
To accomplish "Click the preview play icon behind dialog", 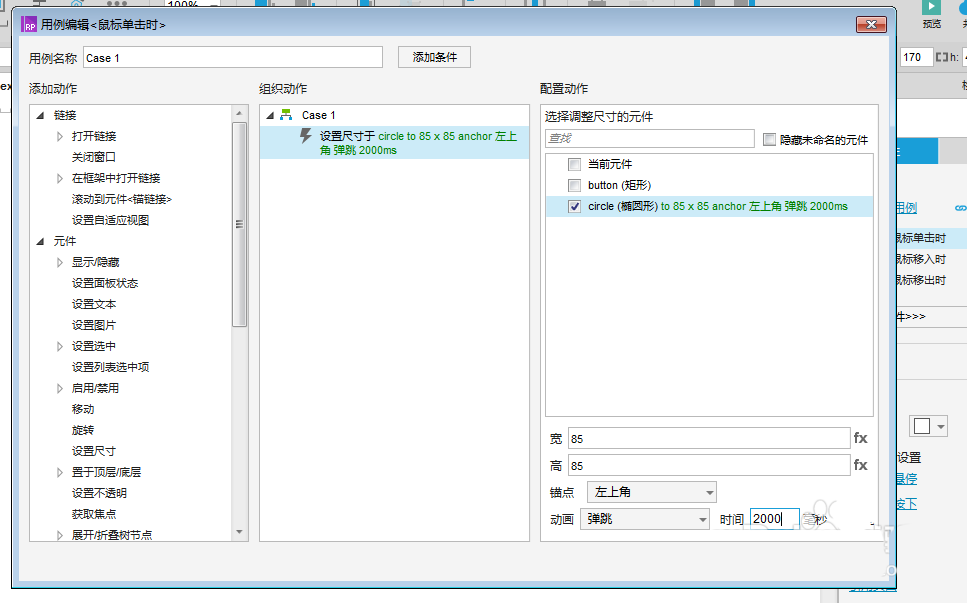I will 931,7.
